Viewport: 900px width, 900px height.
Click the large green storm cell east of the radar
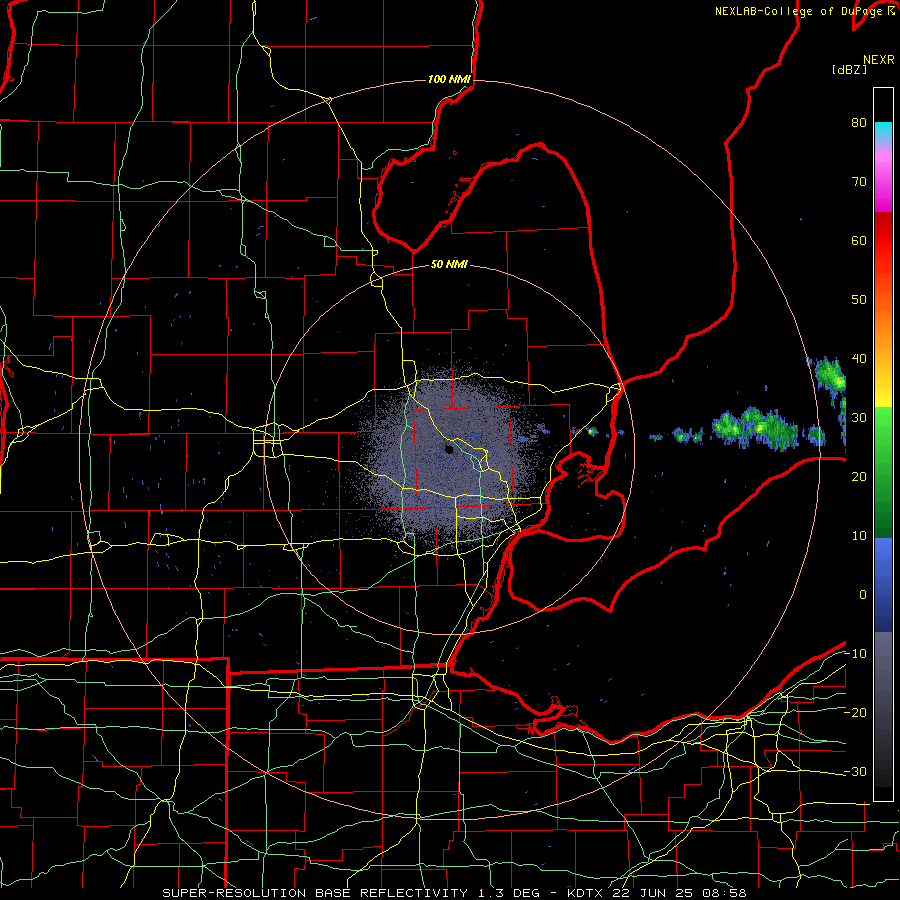[x=755, y=428]
